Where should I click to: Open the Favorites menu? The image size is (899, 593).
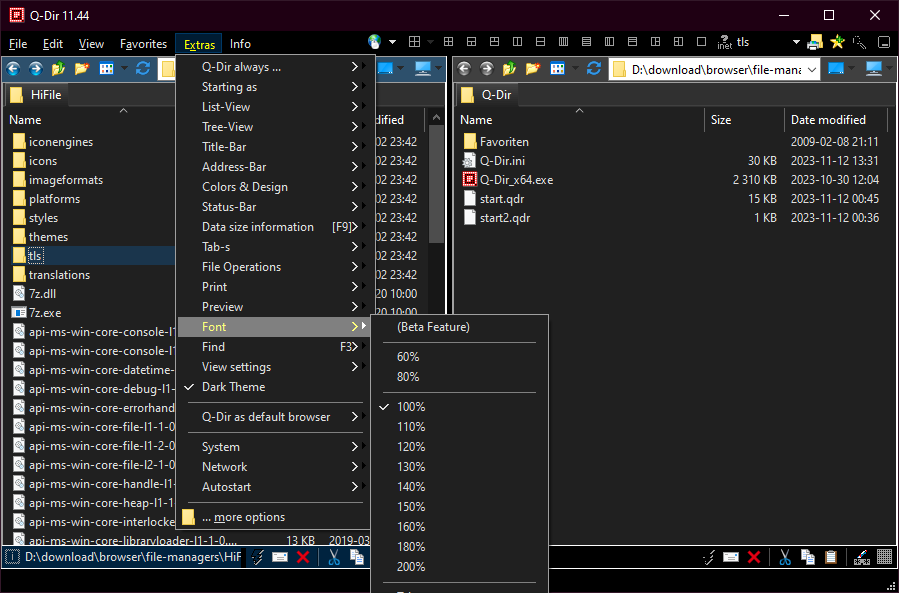click(x=143, y=44)
